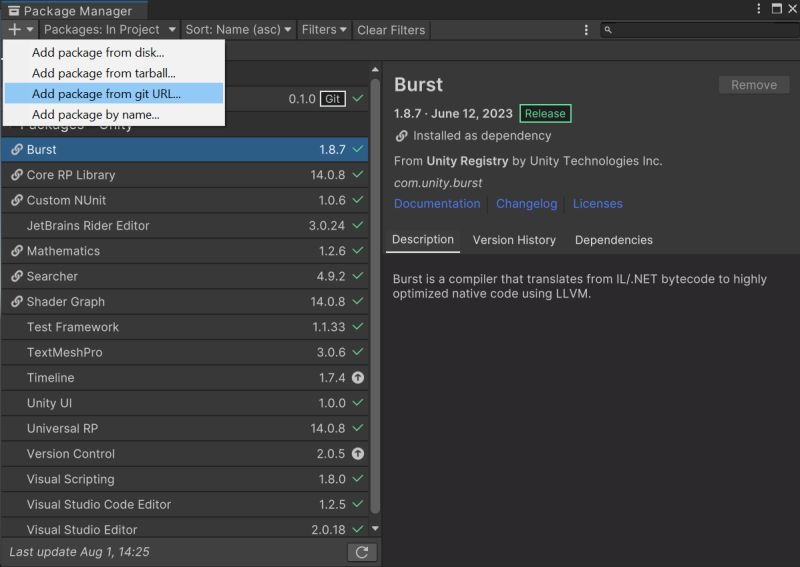Click the installed checkmark beside the Git package
This screenshot has width=800, height=567.
tap(358, 98)
